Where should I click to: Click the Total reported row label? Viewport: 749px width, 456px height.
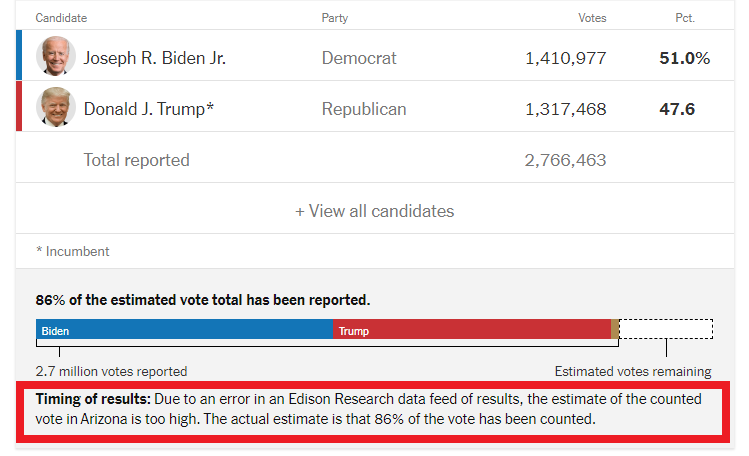point(137,160)
